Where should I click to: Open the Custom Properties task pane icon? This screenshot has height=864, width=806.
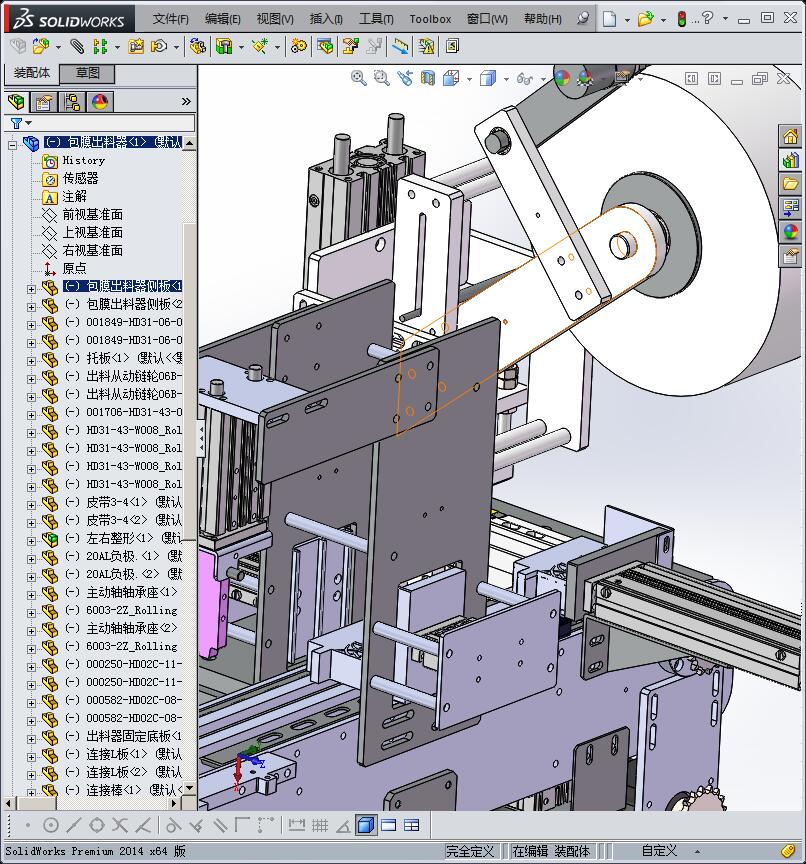(791, 256)
